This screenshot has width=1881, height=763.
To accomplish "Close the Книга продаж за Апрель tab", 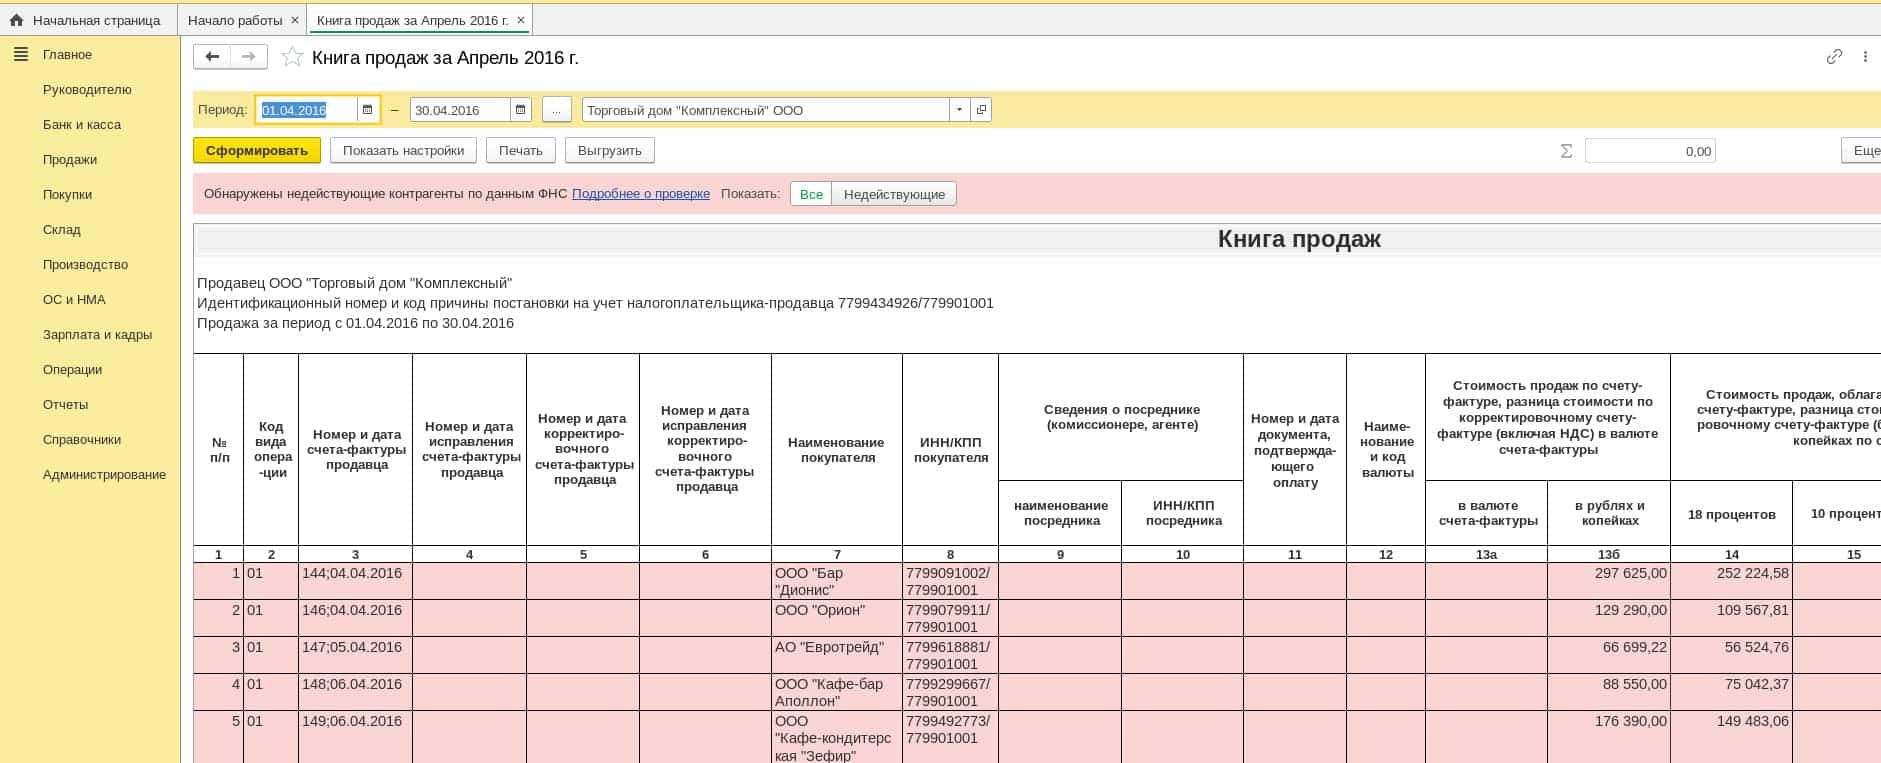I will point(520,20).
